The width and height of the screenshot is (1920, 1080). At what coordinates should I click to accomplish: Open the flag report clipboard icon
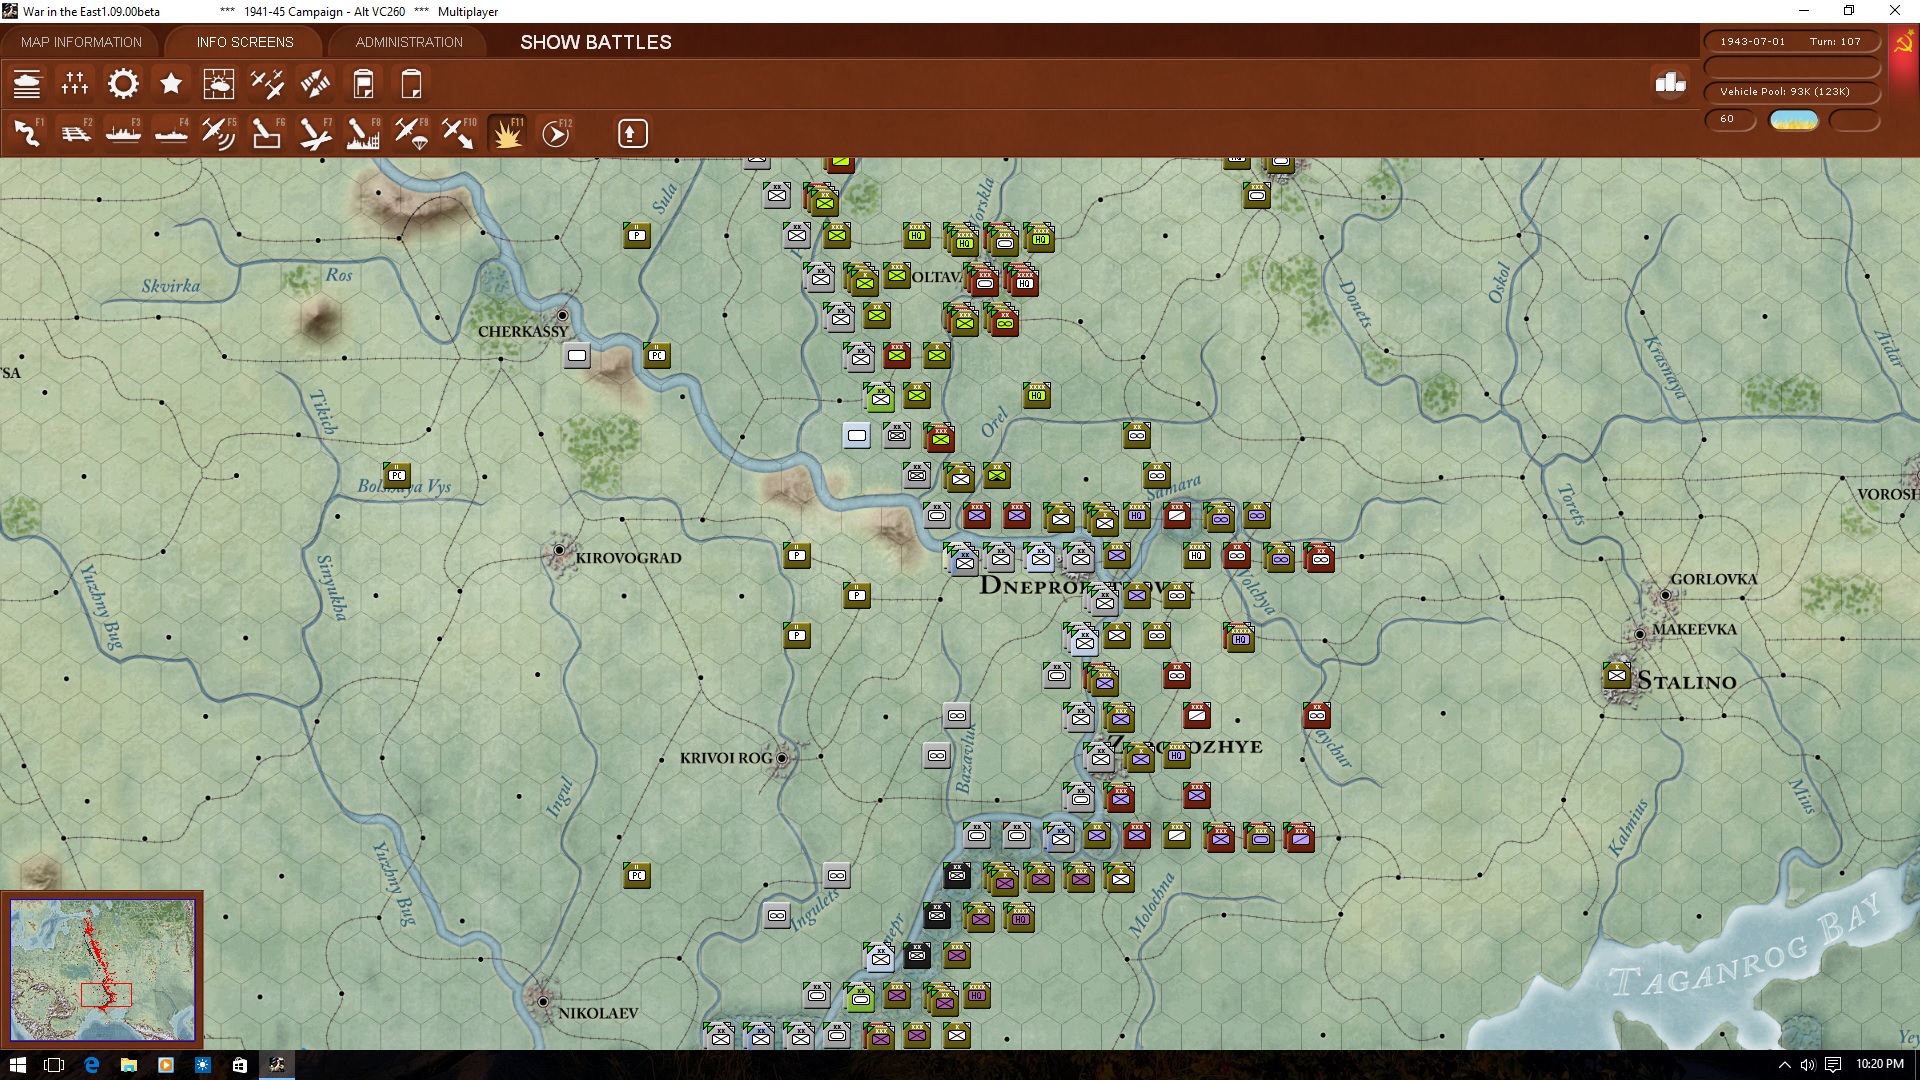(x=363, y=84)
